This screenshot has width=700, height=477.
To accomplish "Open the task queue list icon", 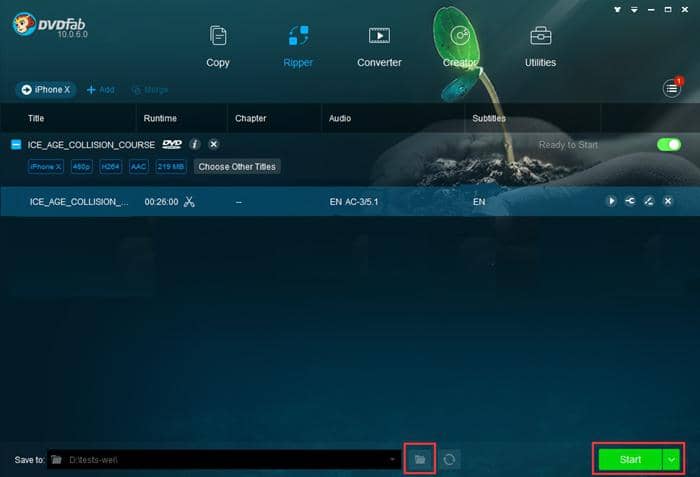I will (x=671, y=88).
